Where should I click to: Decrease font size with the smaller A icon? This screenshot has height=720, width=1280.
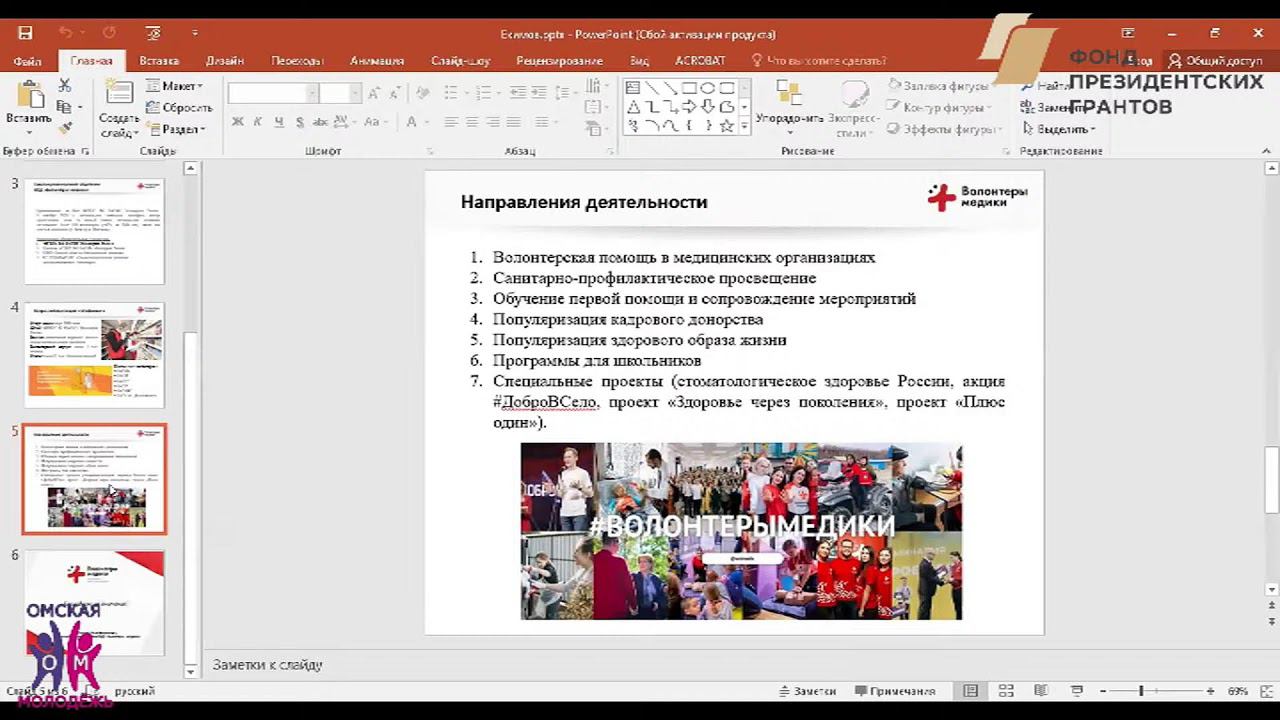pyautogui.click(x=395, y=93)
